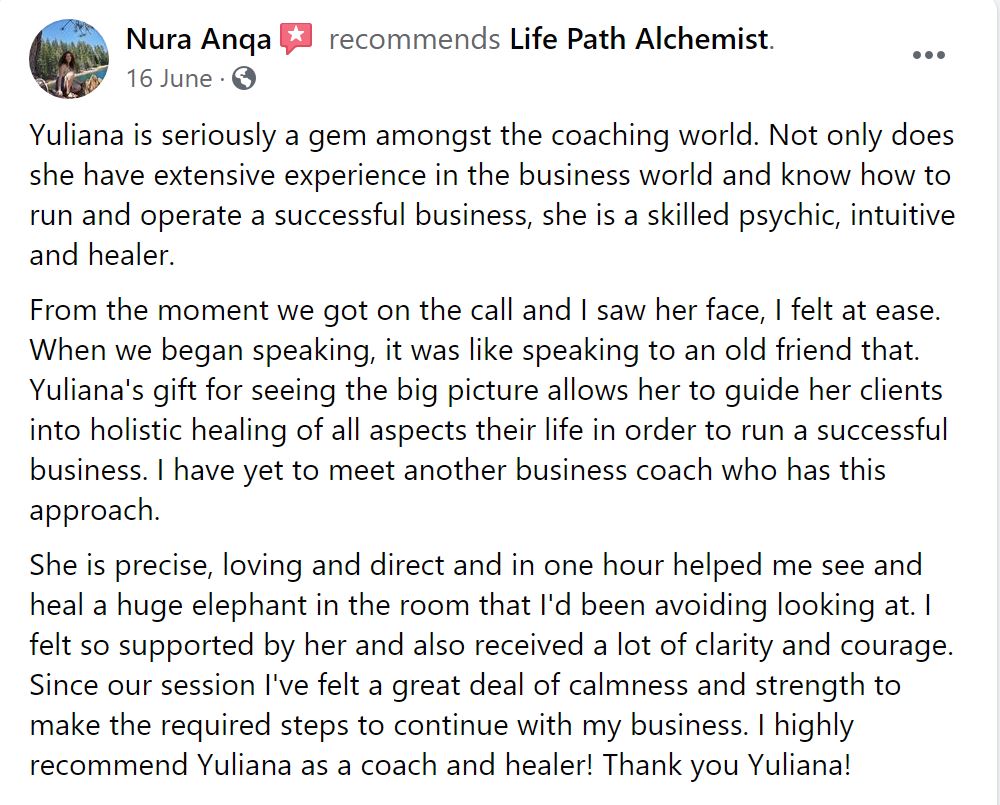
Task: Click the closing "Thank you Yuliana!" text
Action: click(x=726, y=765)
